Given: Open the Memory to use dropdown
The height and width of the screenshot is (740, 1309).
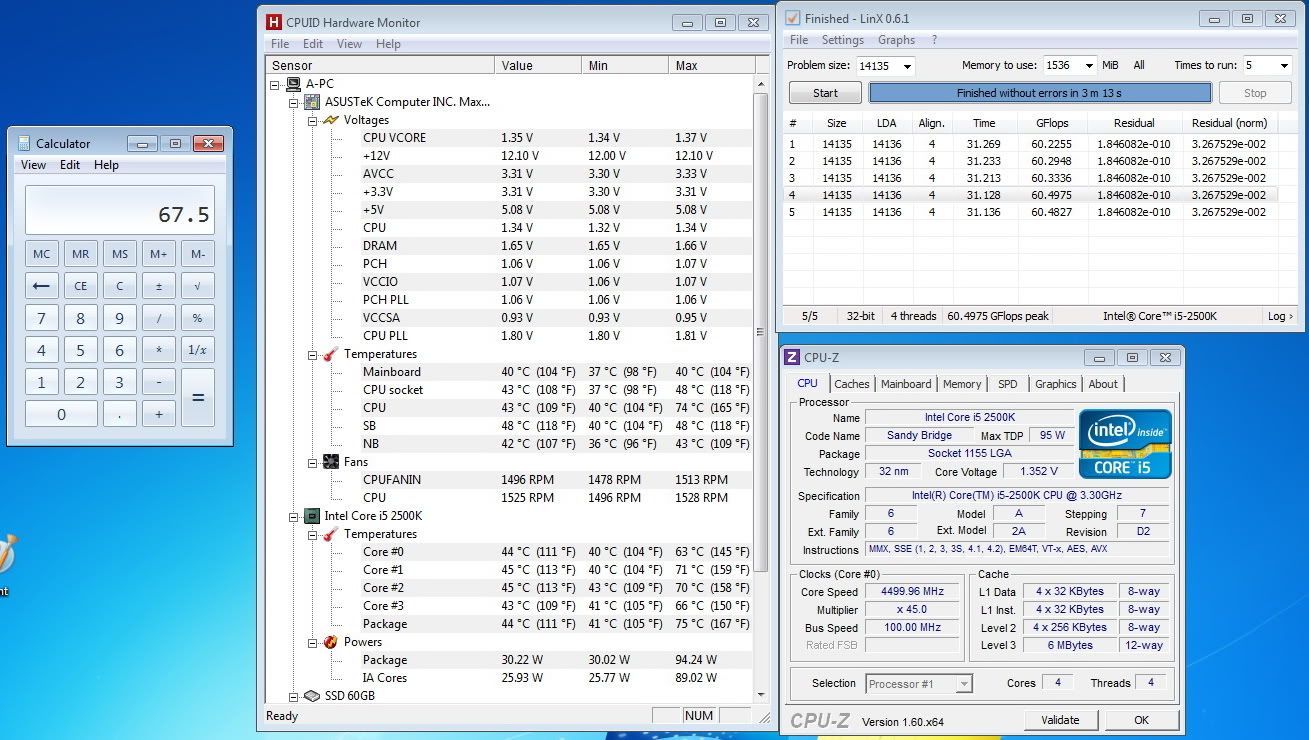Looking at the screenshot, I should [1089, 66].
